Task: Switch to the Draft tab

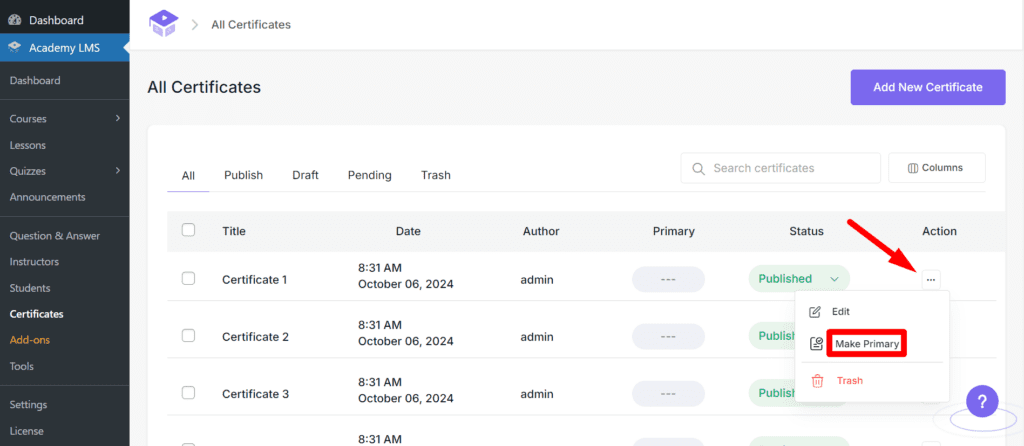Action: 305,175
